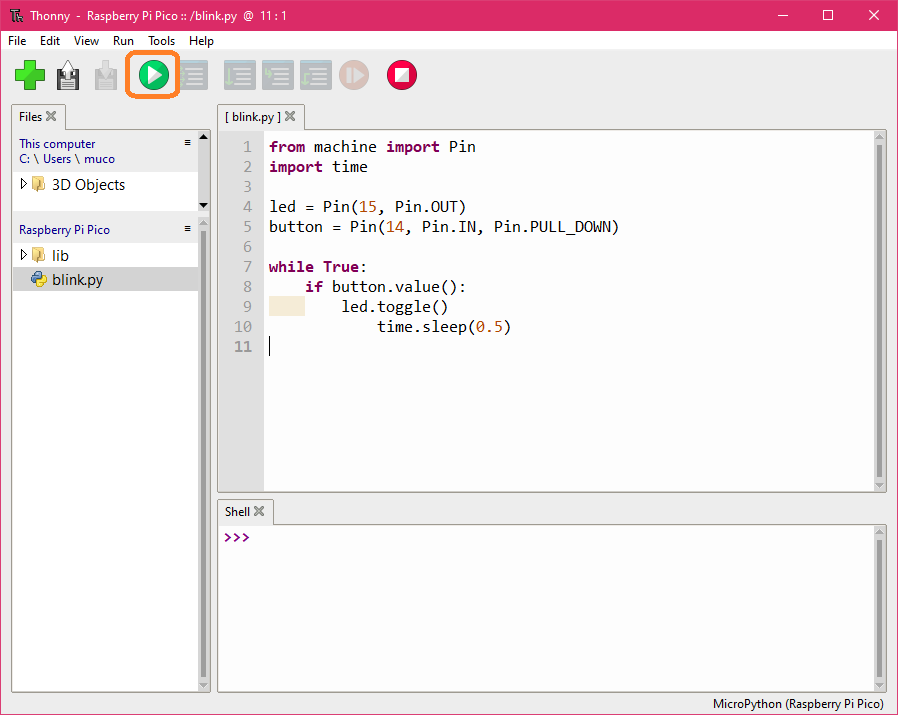Click on 'if button.value():' line

click(x=385, y=286)
